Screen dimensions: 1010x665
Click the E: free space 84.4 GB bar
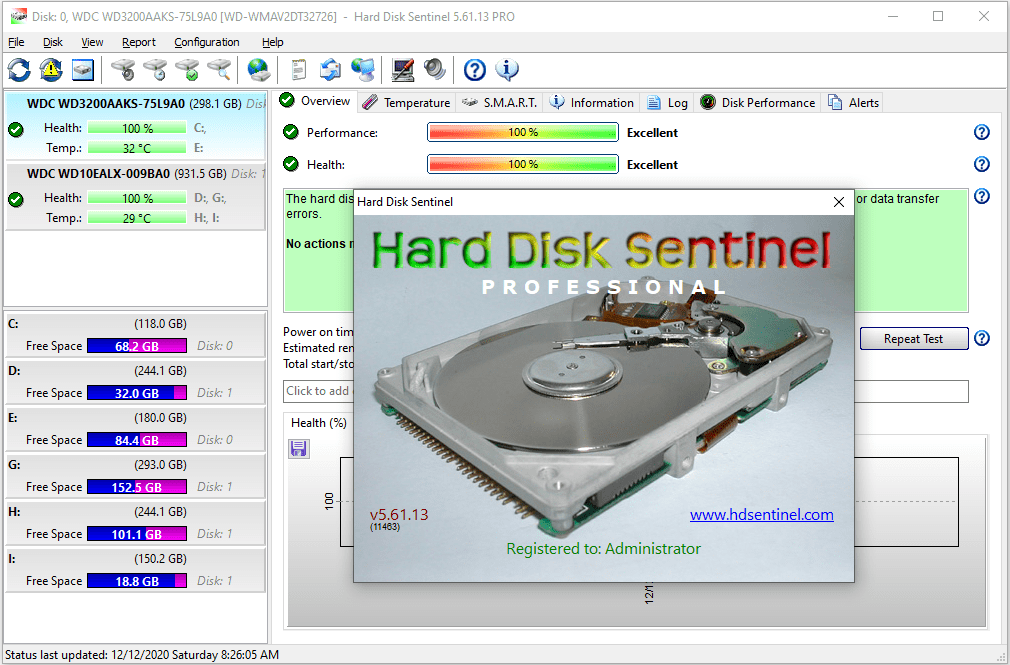point(137,440)
